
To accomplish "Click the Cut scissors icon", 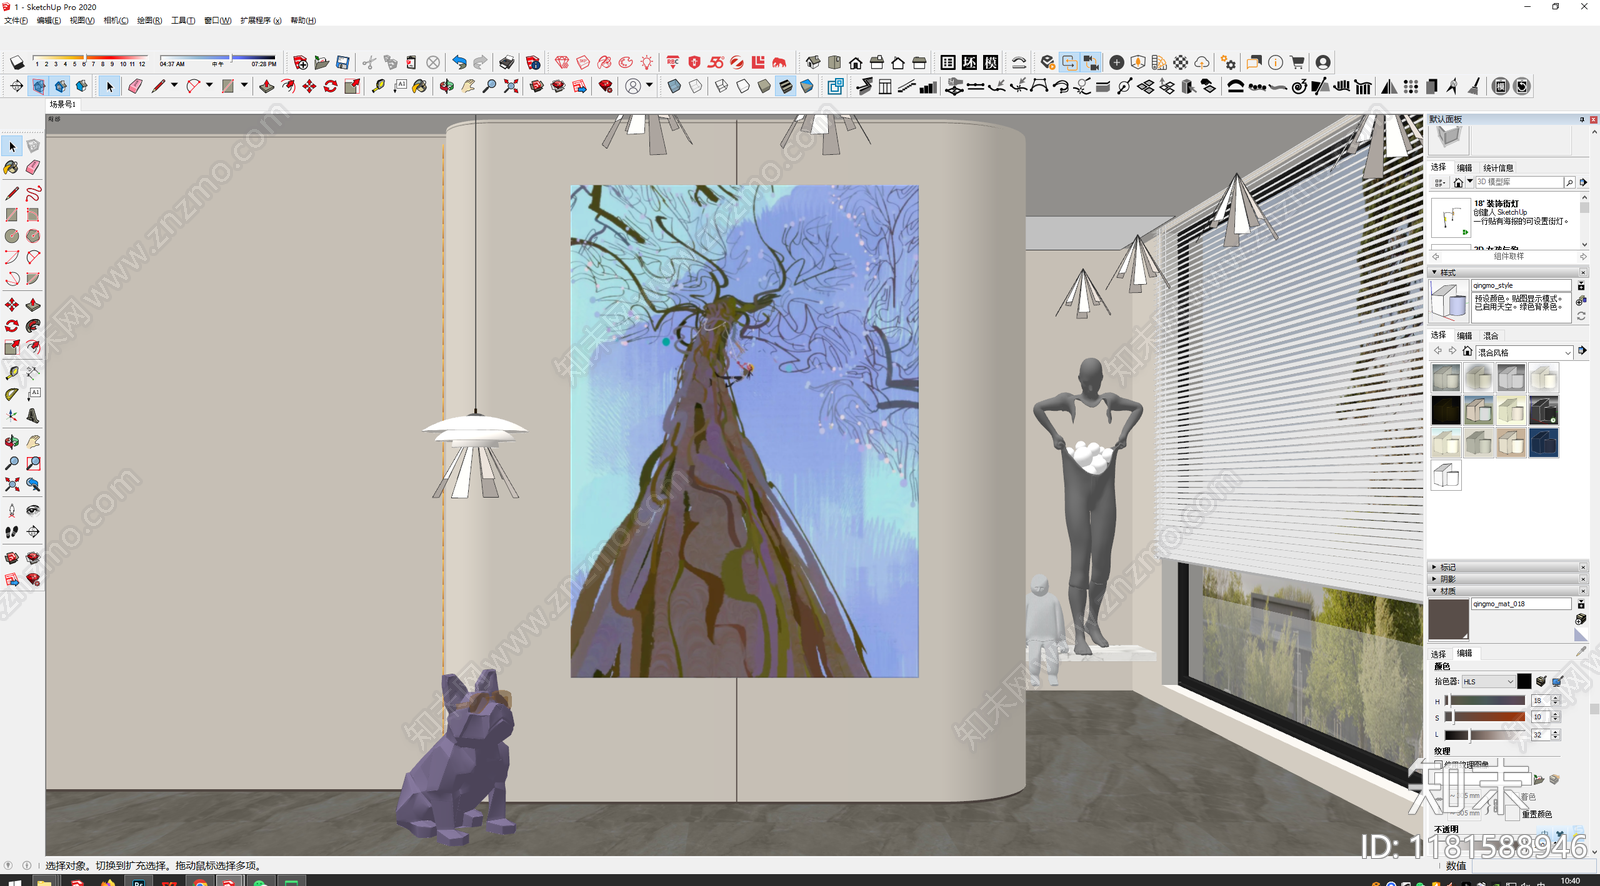I will 369,62.
